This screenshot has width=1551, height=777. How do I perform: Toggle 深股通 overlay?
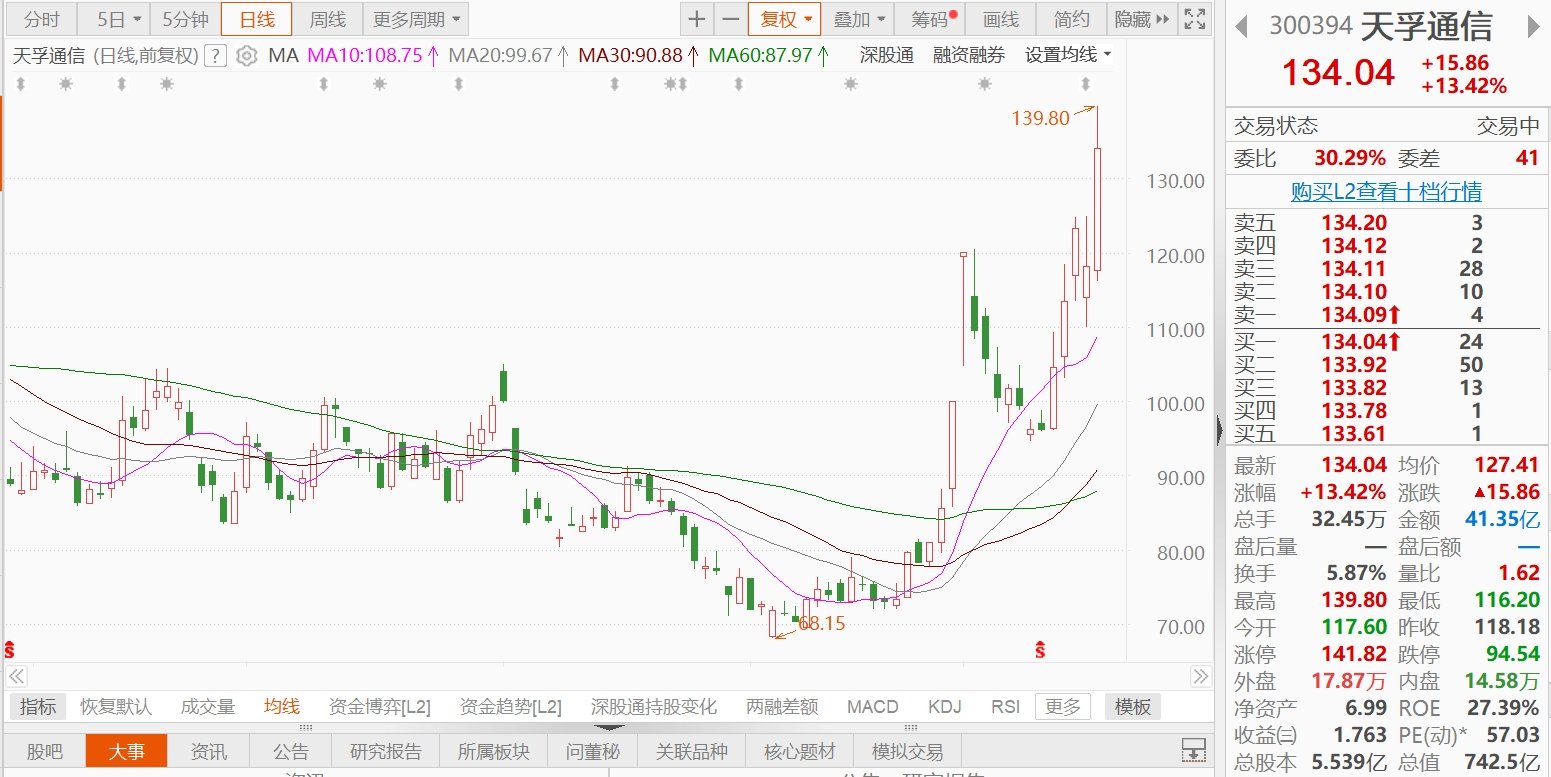click(887, 56)
